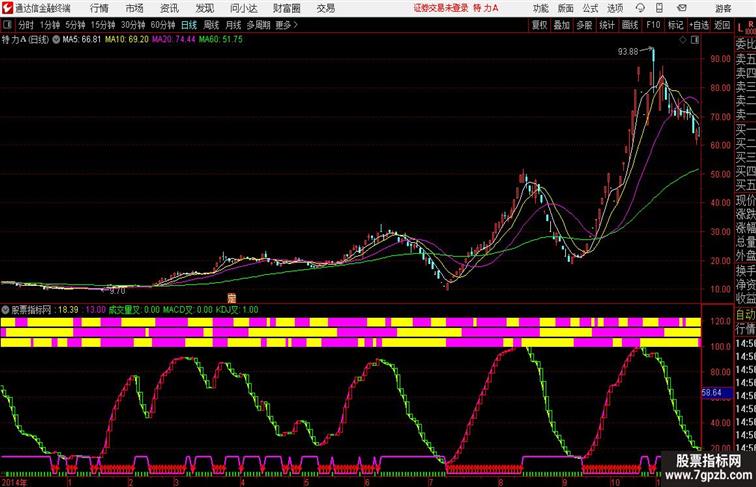Toggle the right side panel icon
Screen dimensions: 756x487
coord(695,40)
